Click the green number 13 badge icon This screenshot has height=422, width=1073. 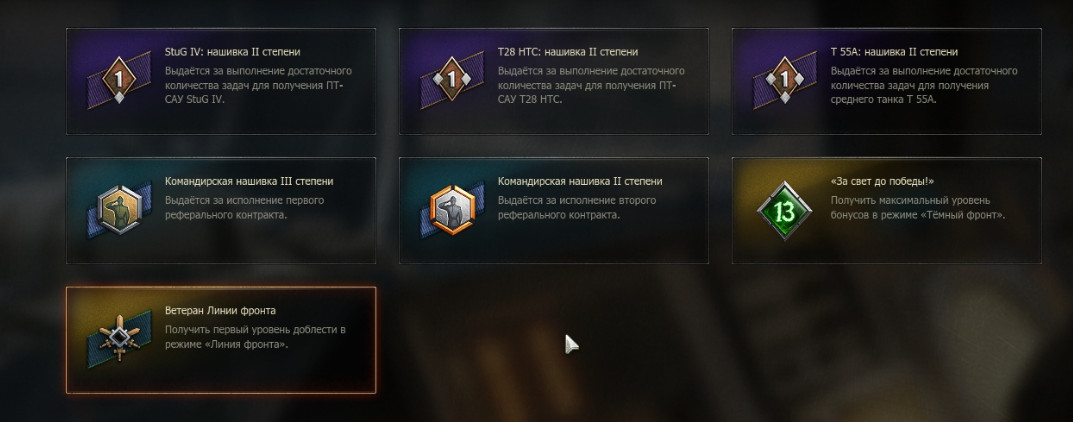785,211
